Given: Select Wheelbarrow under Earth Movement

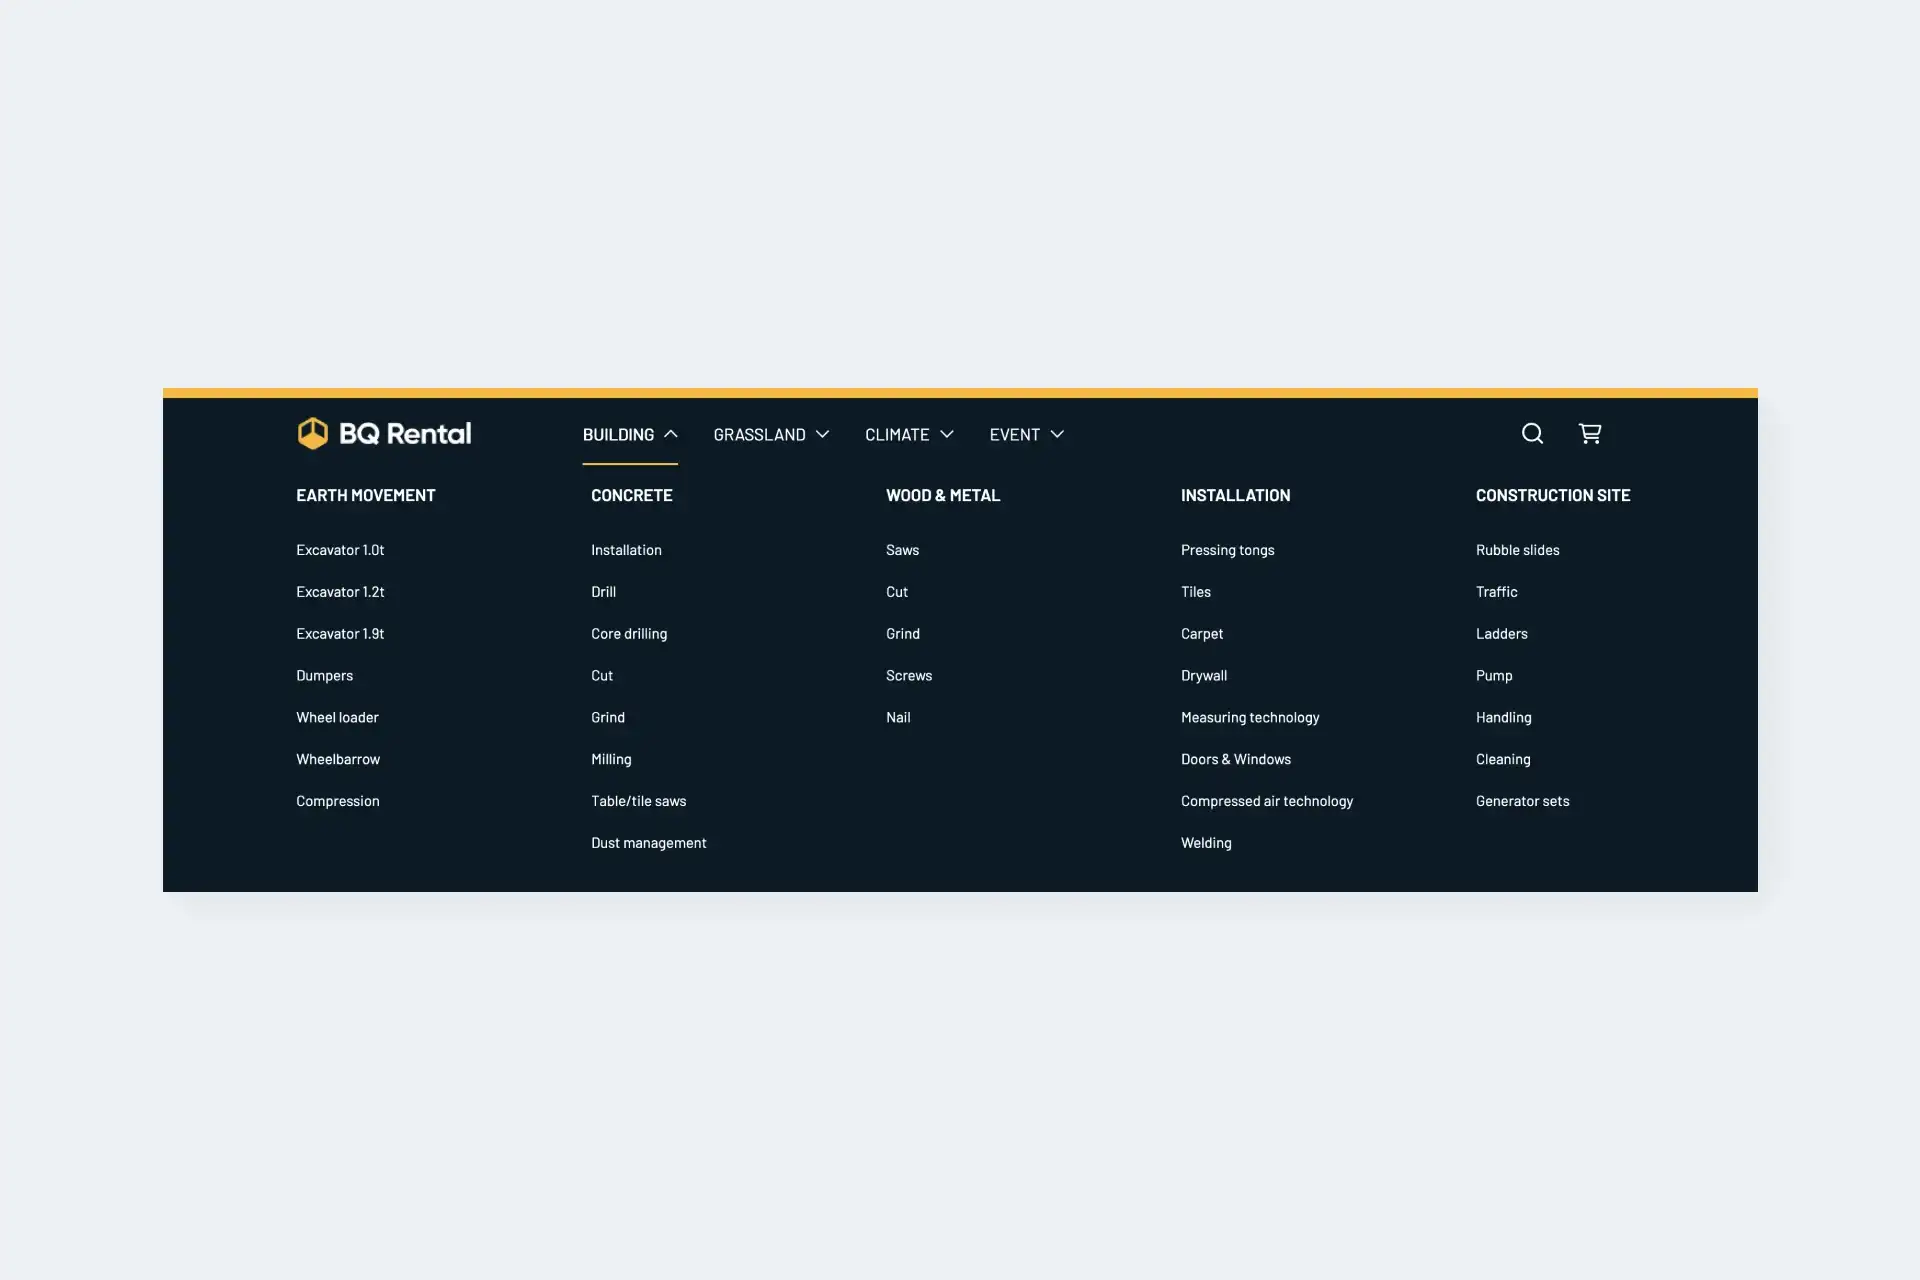Looking at the screenshot, I should click(x=337, y=758).
